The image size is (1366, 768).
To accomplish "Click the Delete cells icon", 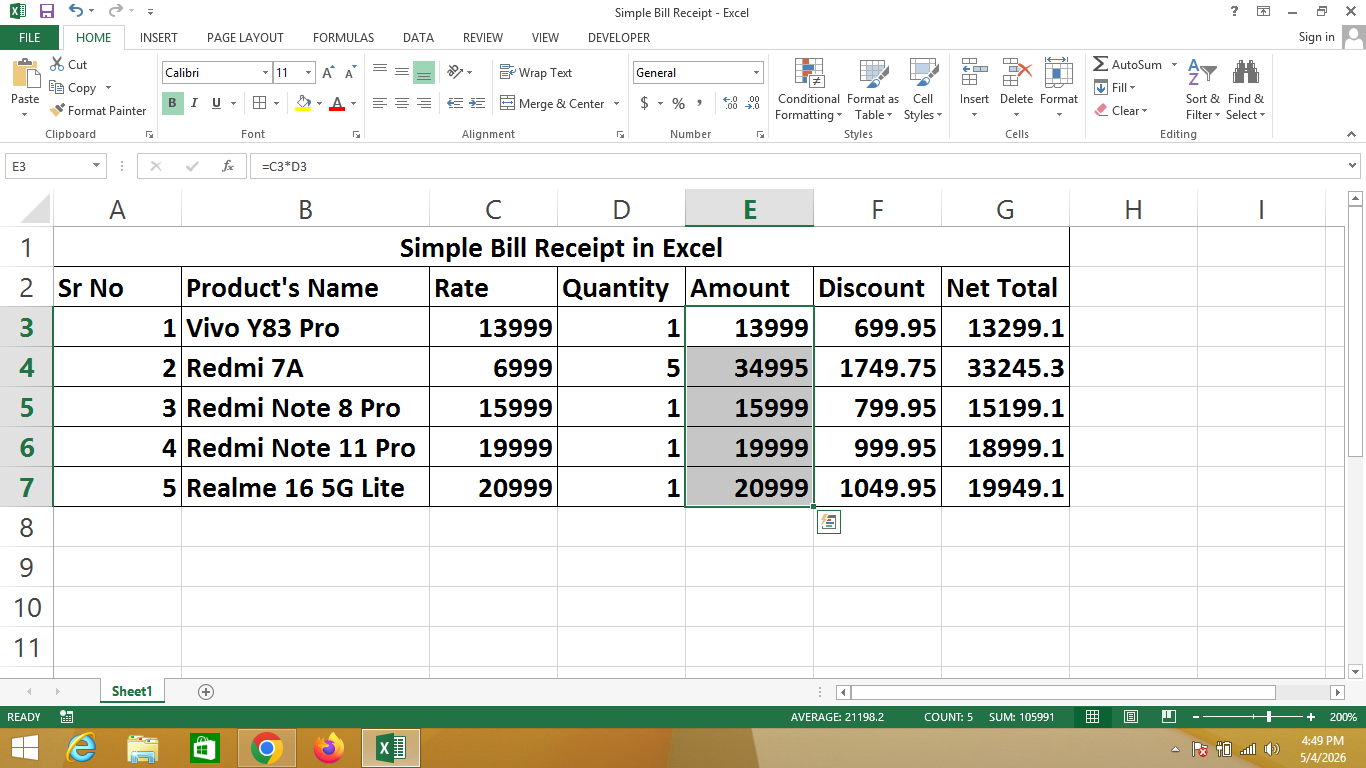I will click(1016, 72).
